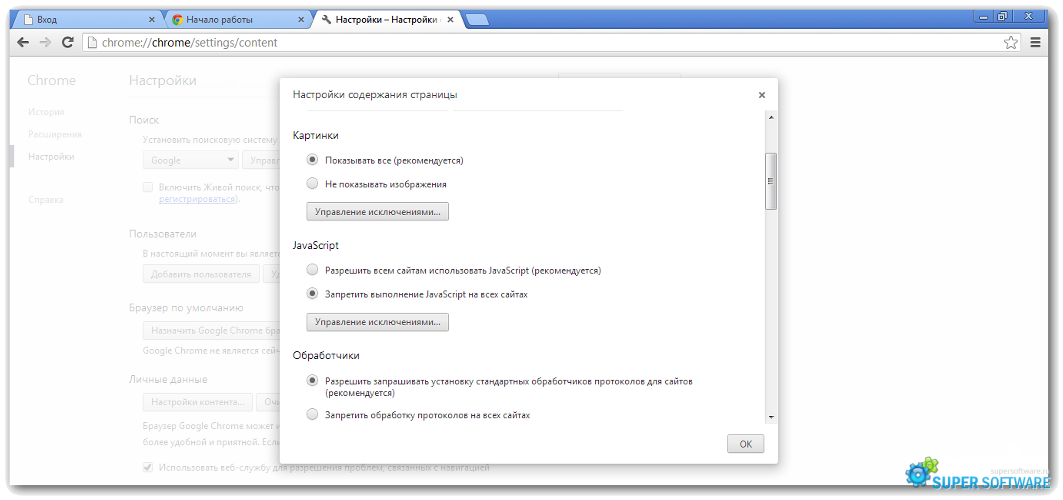Bookmark this page with the star icon
This screenshot has height=500, width=1063.
(1010, 43)
